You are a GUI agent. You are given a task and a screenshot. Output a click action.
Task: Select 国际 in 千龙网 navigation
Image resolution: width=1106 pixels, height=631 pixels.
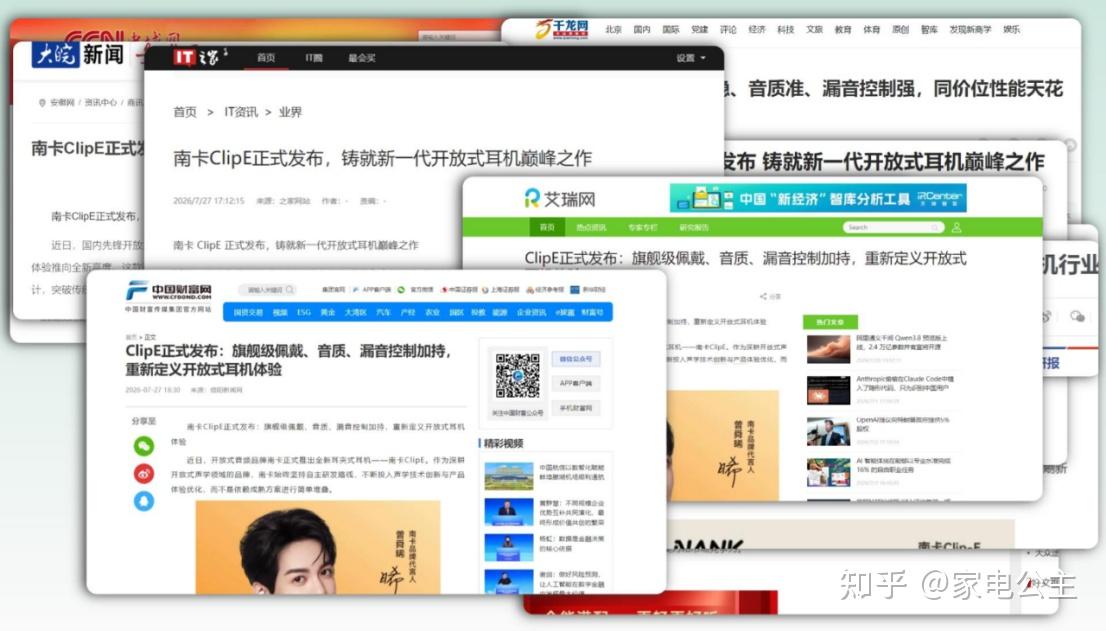671,30
